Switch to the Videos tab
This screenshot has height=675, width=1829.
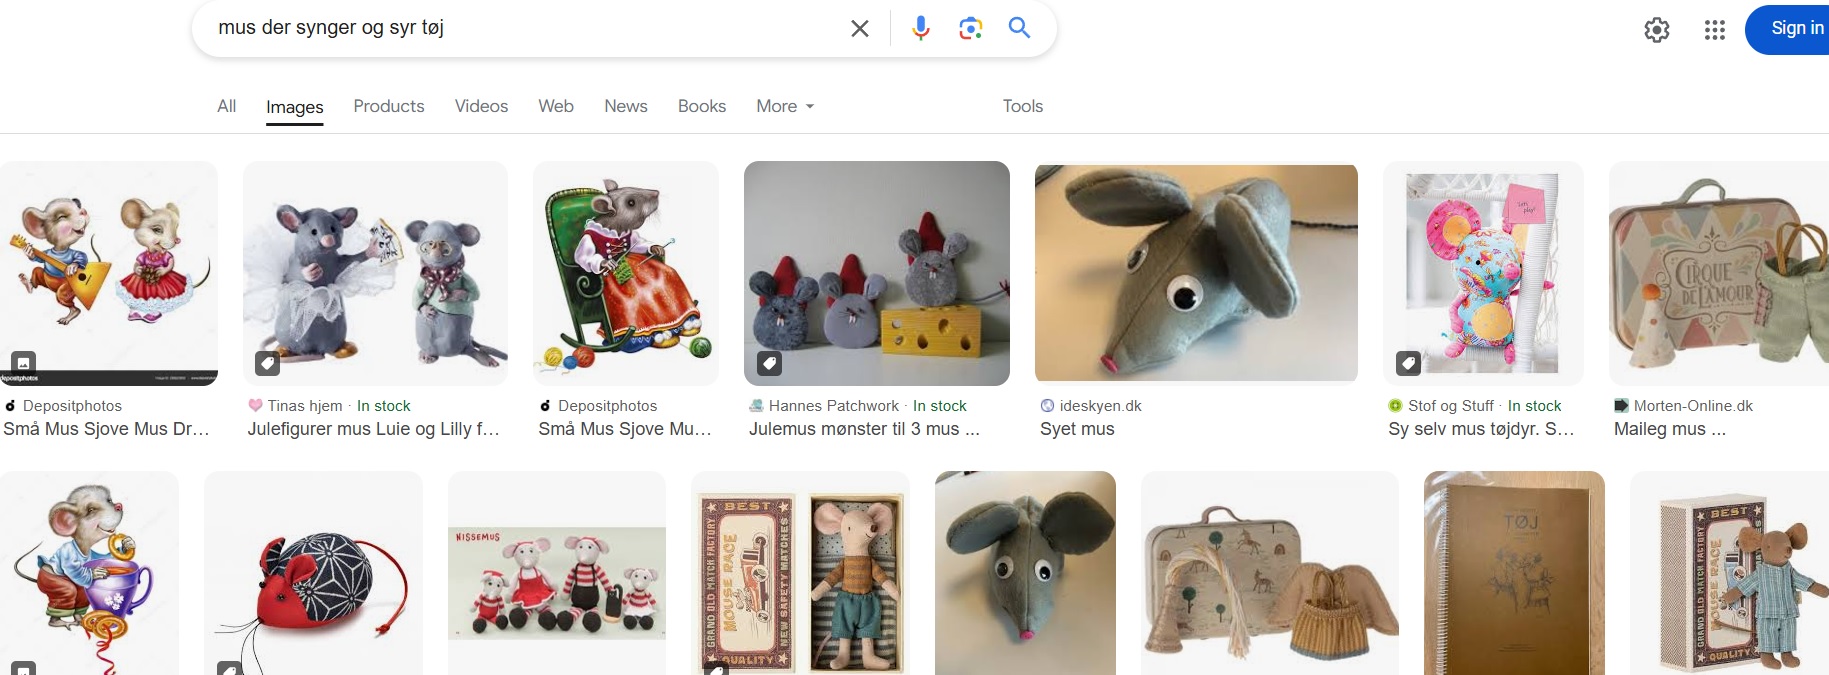pos(481,106)
